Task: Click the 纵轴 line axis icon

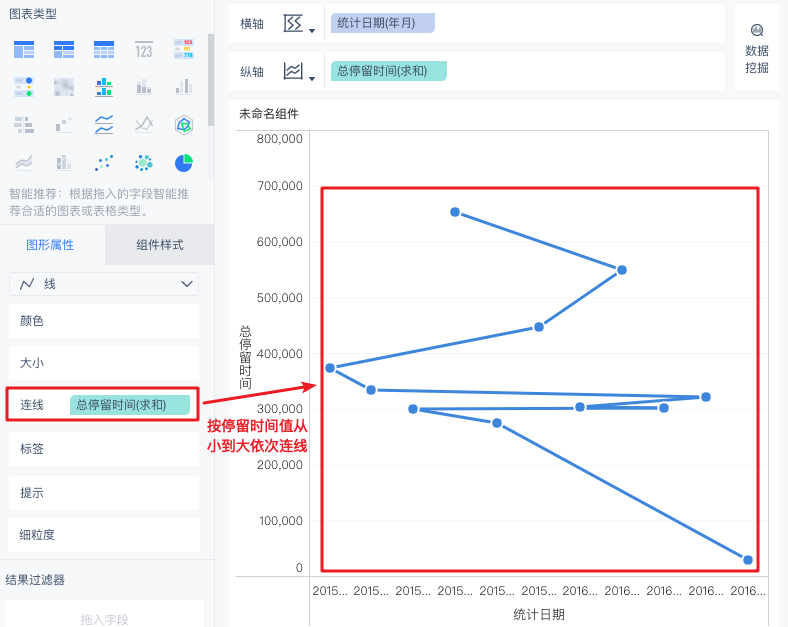Action: pyautogui.click(x=293, y=71)
